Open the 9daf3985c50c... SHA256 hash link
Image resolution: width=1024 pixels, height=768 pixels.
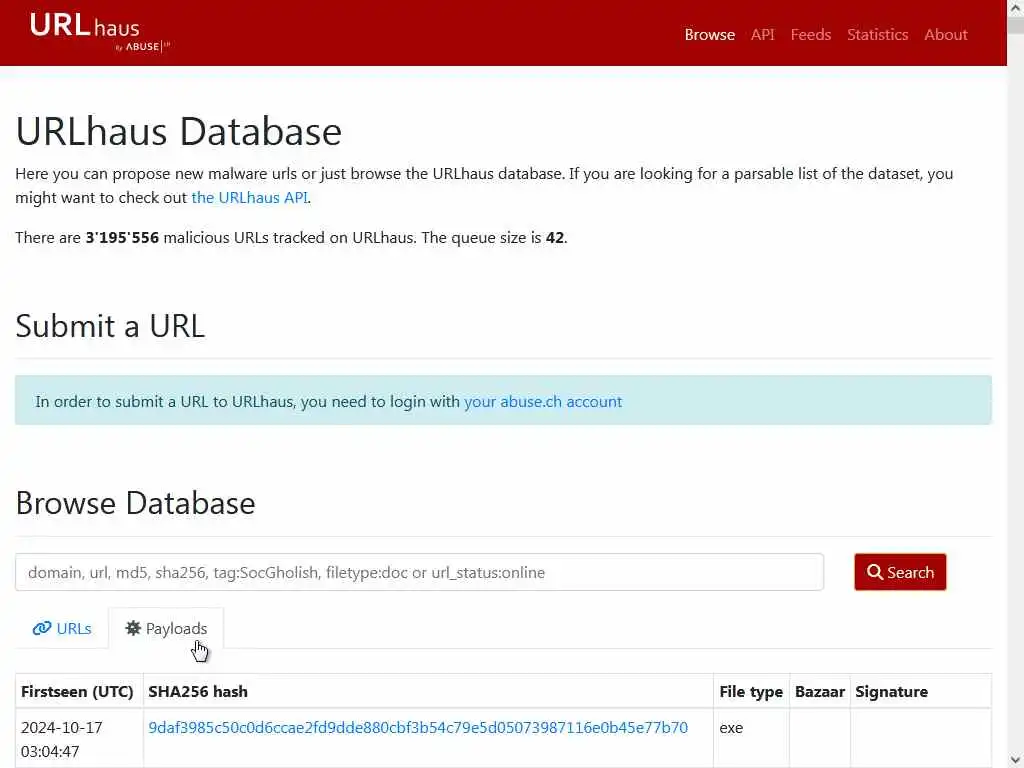(418, 728)
